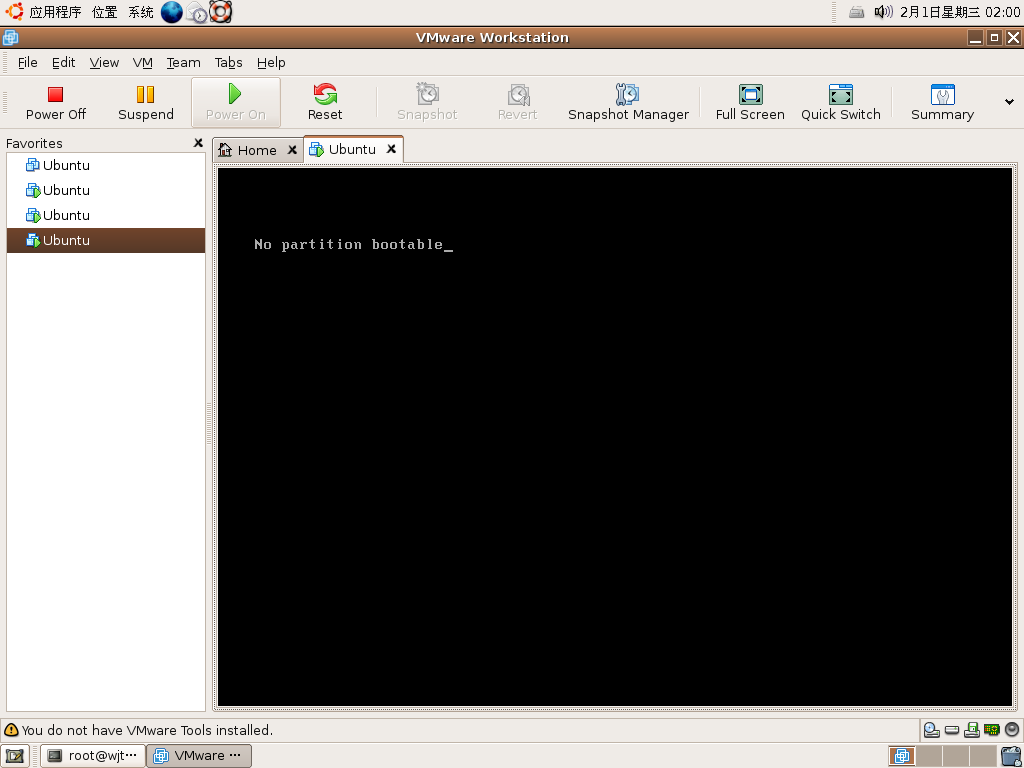Suspend the running virtual machine
The height and width of the screenshot is (768, 1024).
click(x=146, y=103)
